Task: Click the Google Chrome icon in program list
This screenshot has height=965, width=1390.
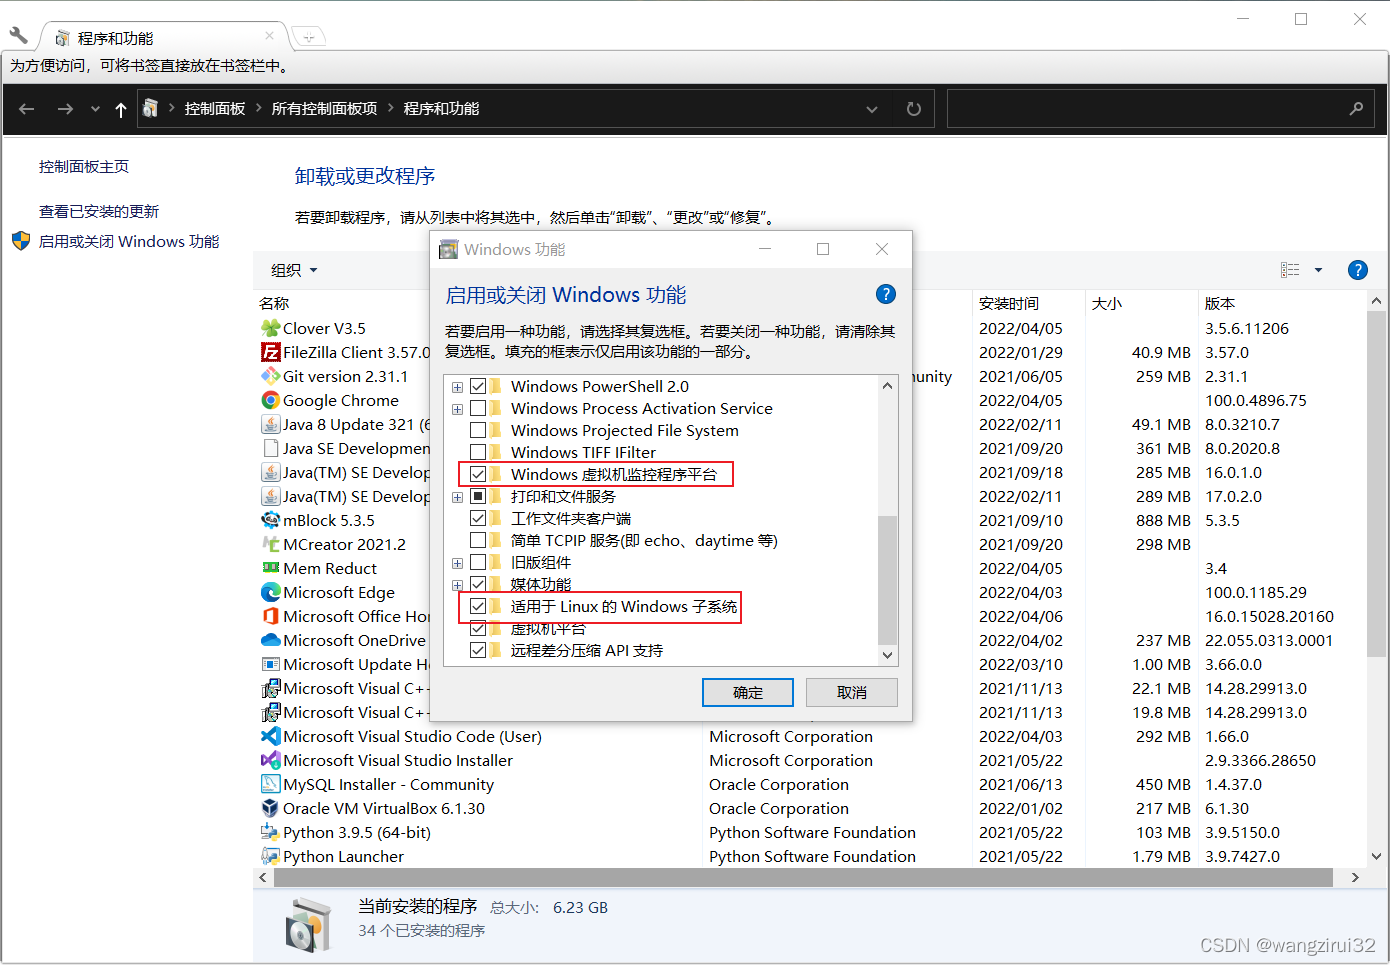Action: click(270, 400)
